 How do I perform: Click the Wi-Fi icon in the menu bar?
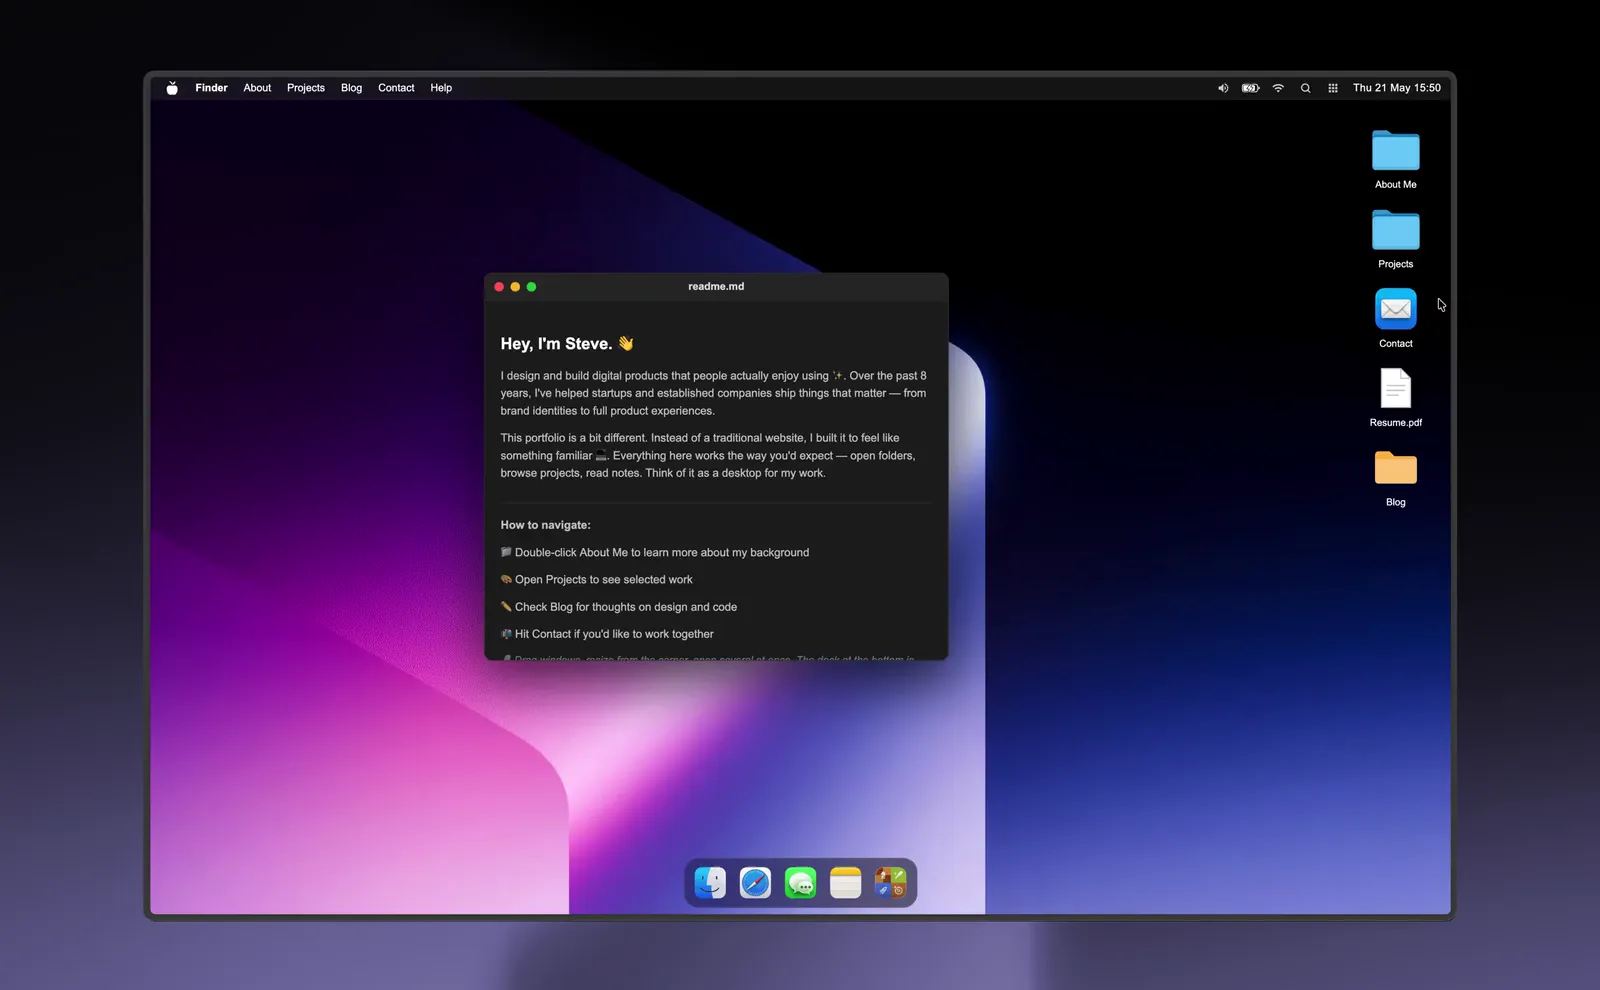click(1278, 88)
